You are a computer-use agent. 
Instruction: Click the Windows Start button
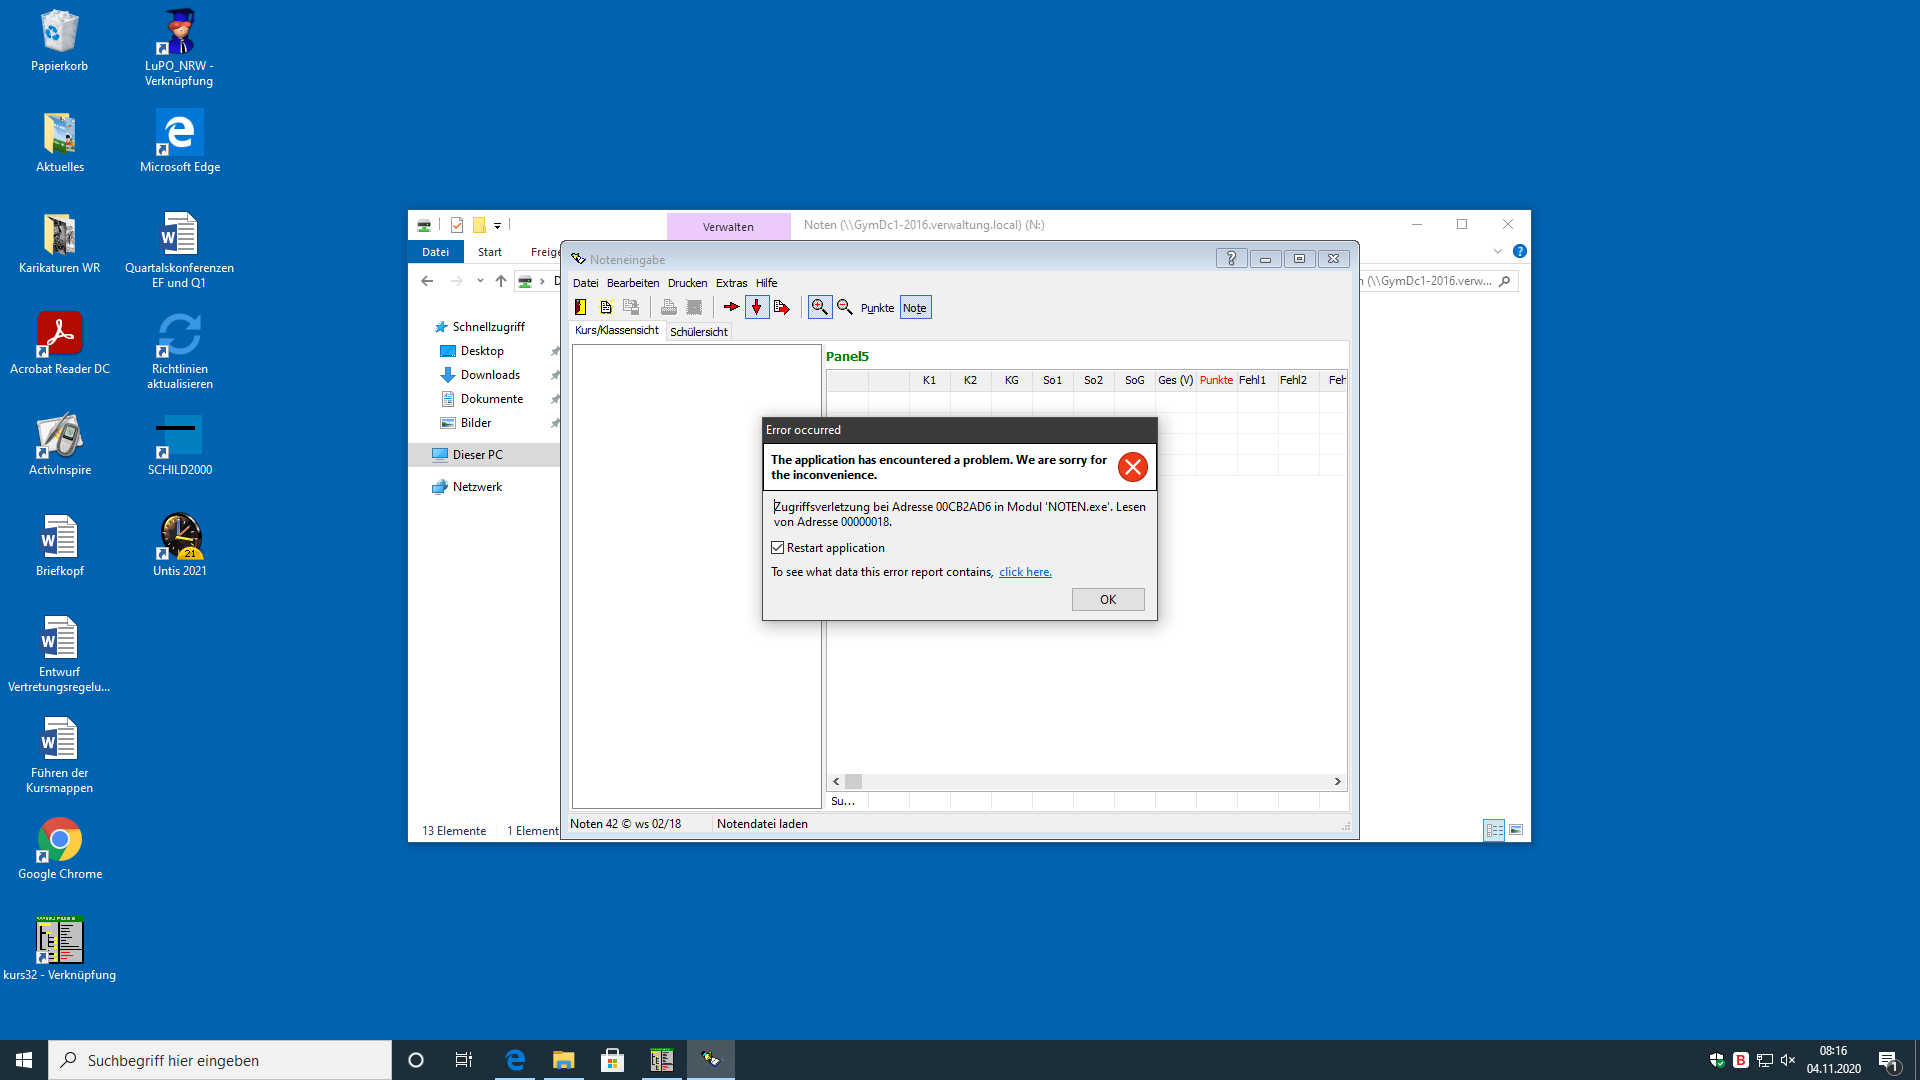pos(24,1060)
